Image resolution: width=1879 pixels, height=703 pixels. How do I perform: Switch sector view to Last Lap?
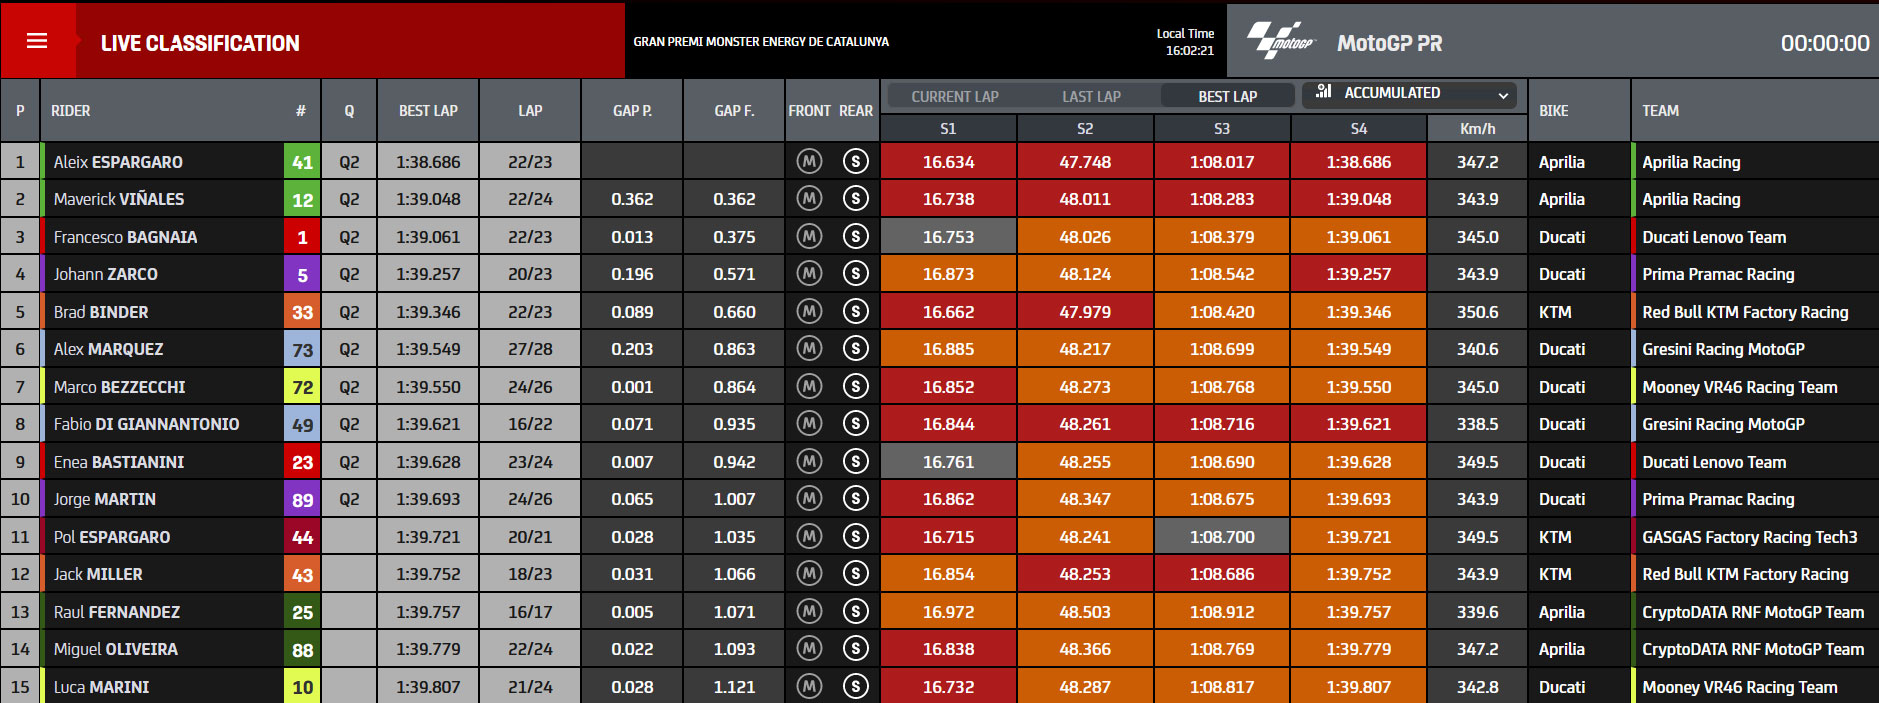point(1091,96)
